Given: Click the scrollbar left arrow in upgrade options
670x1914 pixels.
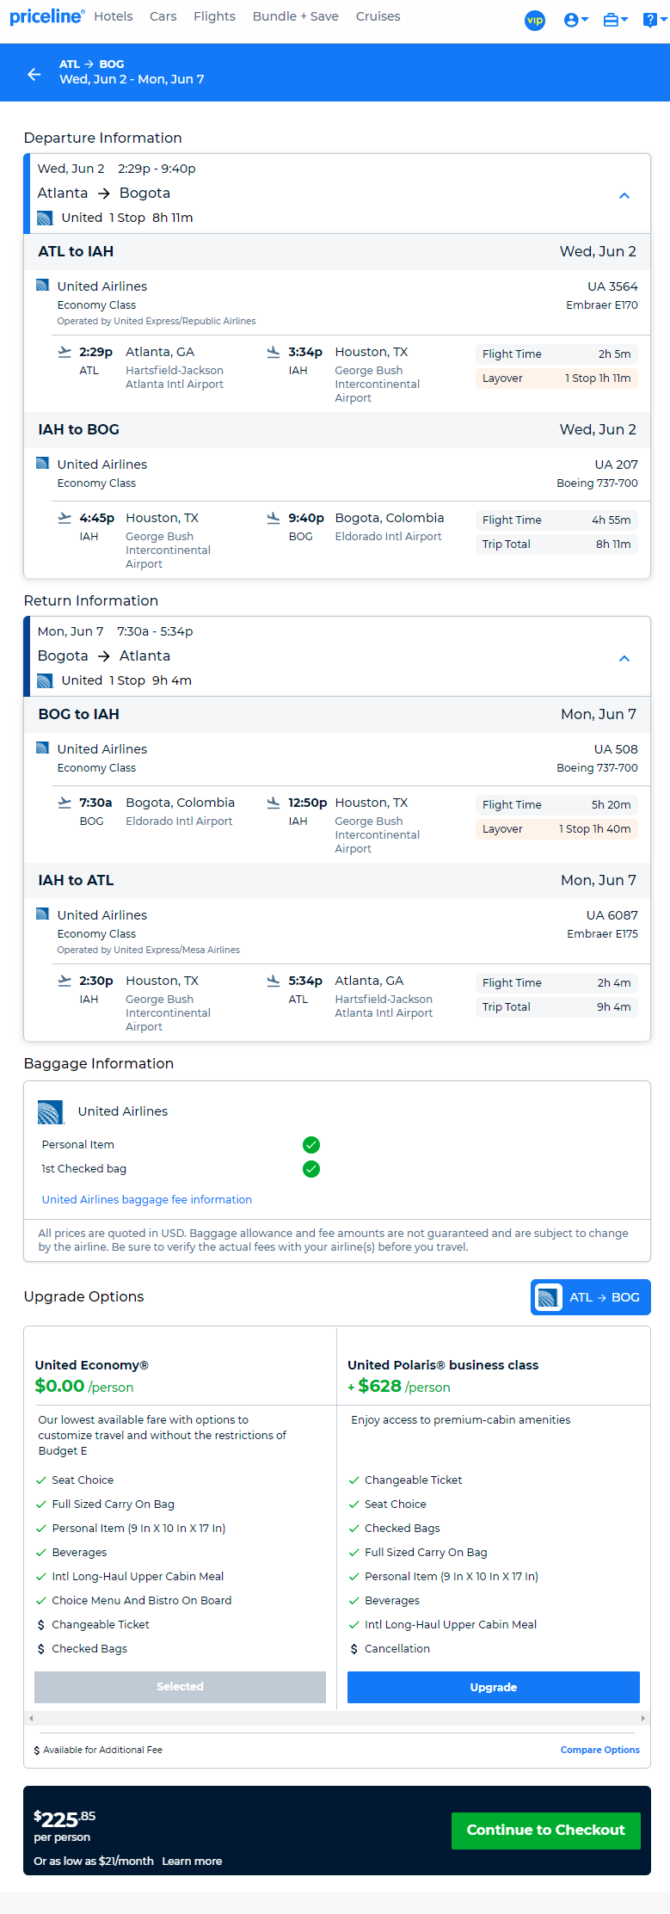Looking at the screenshot, I should tap(31, 1718).
